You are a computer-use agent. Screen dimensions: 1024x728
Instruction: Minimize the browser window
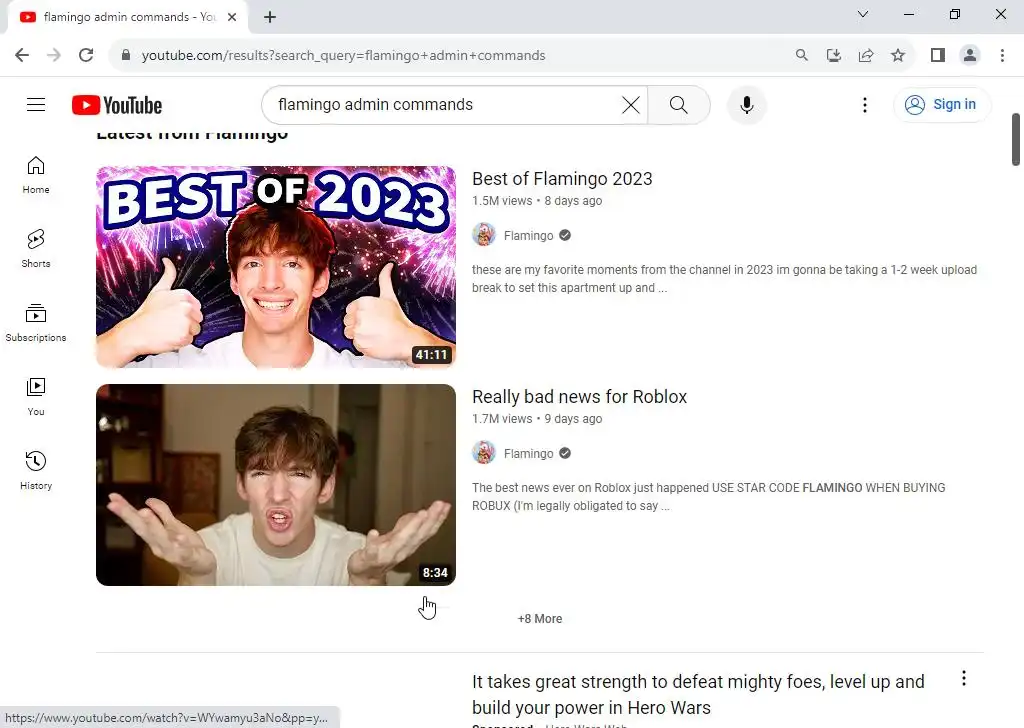point(908,14)
